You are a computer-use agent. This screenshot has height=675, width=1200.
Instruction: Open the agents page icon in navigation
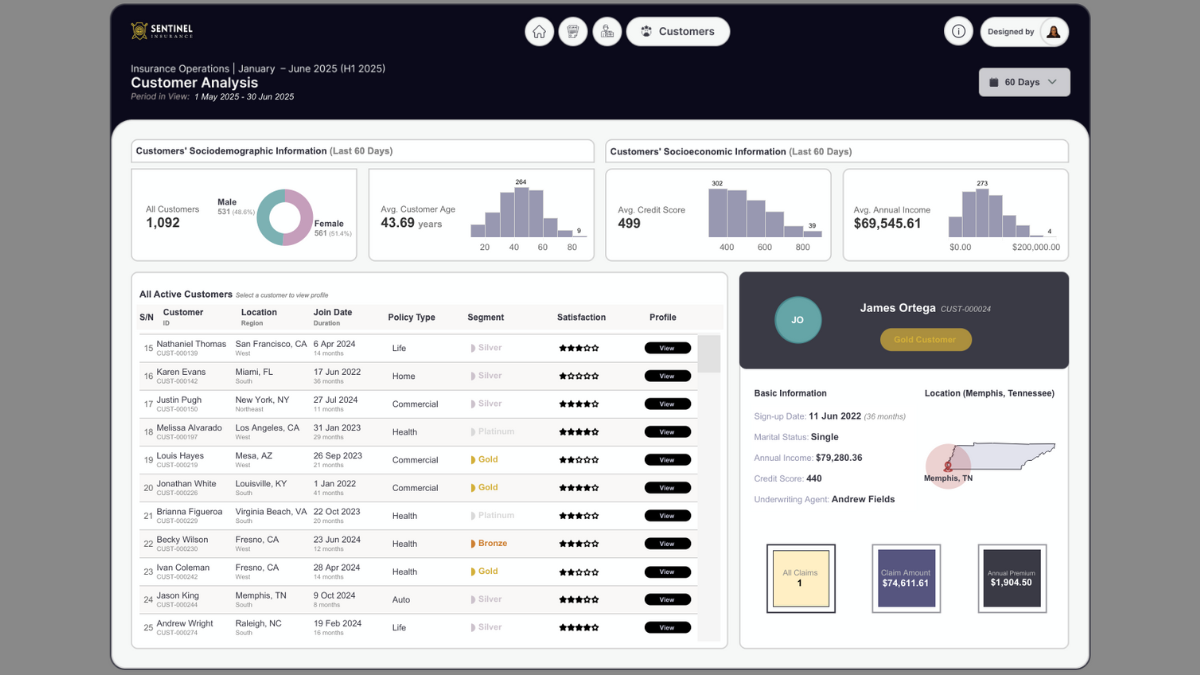[x=606, y=32]
